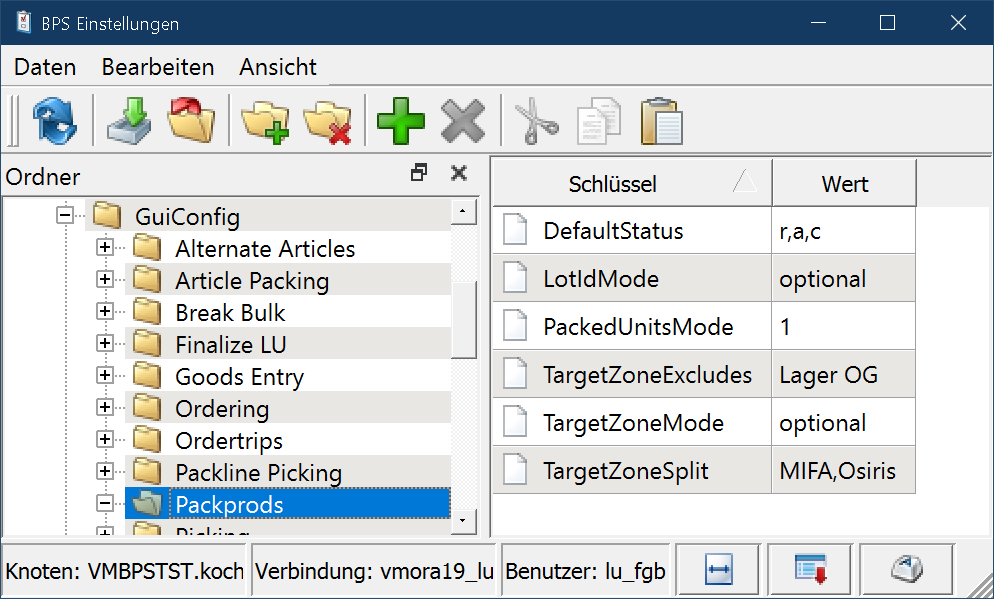Open the Ansicht menu
Viewport: 994px width, 599px height.
[278, 67]
